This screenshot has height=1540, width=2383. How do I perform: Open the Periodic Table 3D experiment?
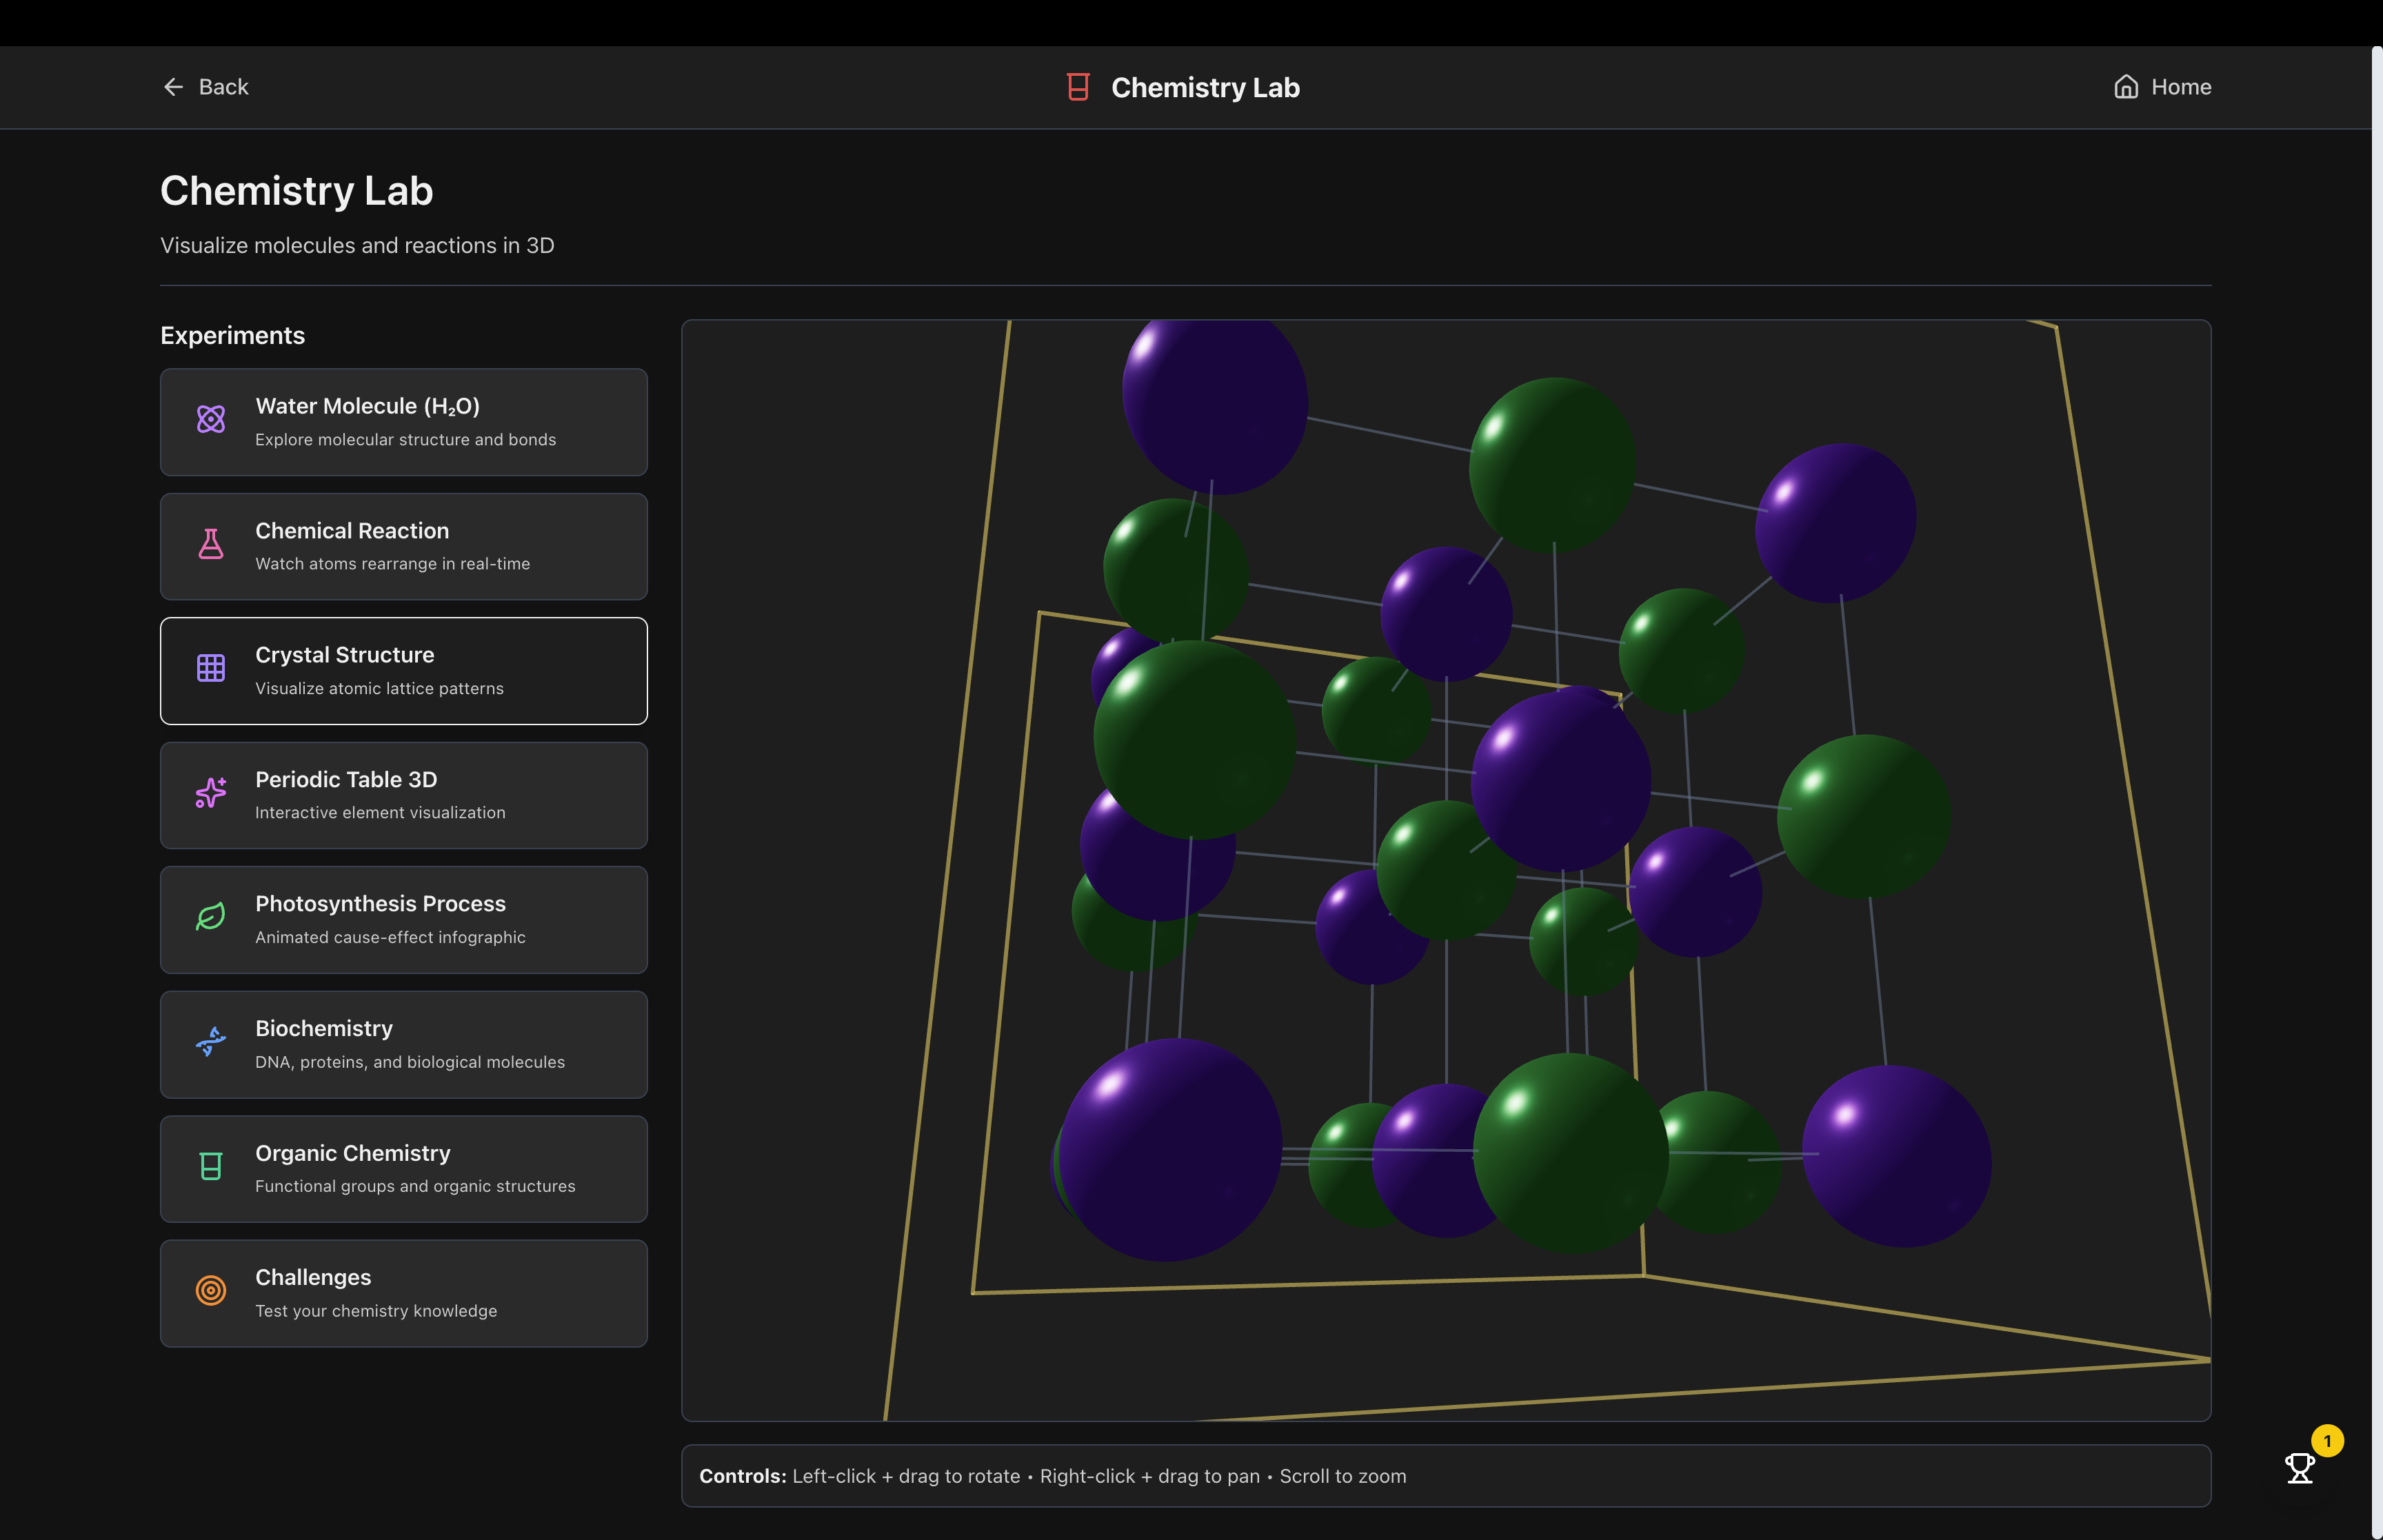(x=404, y=795)
